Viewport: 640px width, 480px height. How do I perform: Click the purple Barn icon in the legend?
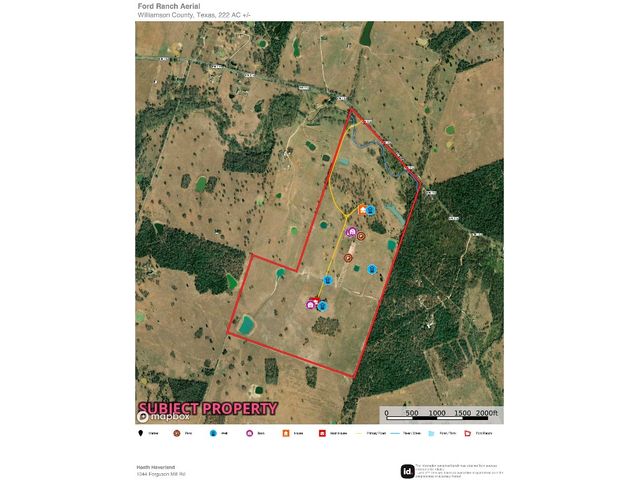tap(249, 434)
